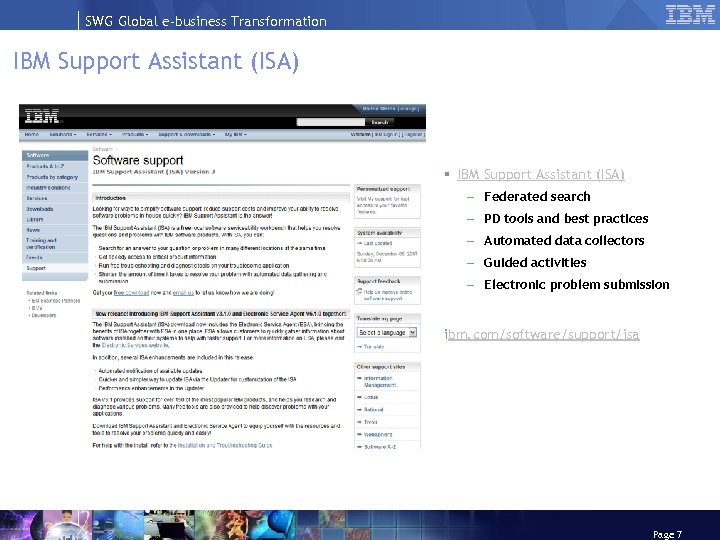Select Products A to Z in sidebar

55,166
